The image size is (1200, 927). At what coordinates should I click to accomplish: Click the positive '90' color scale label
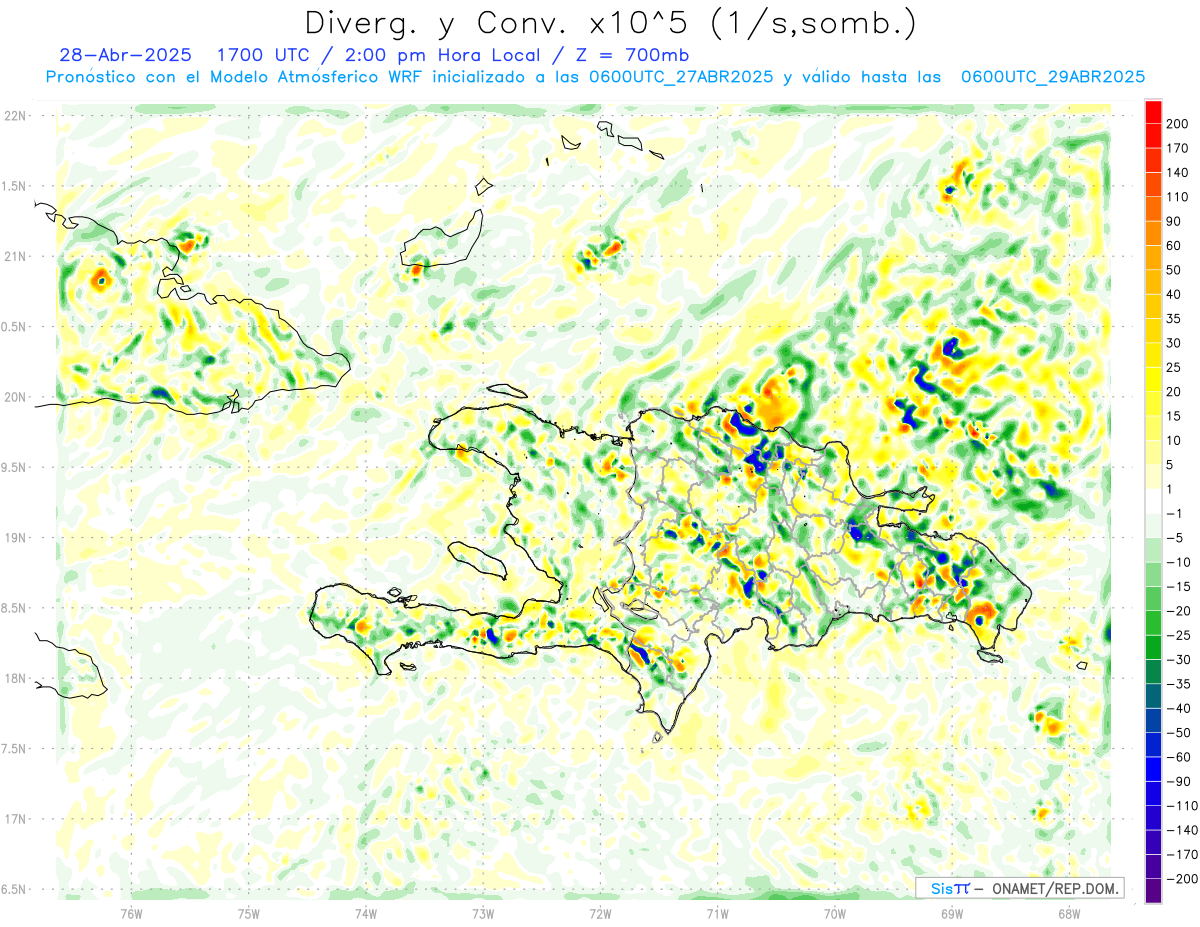(x=1175, y=221)
